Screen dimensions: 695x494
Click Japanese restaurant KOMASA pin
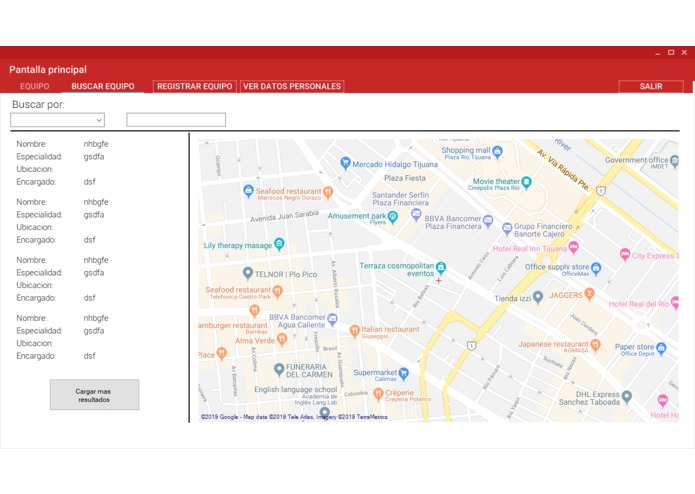coord(596,344)
